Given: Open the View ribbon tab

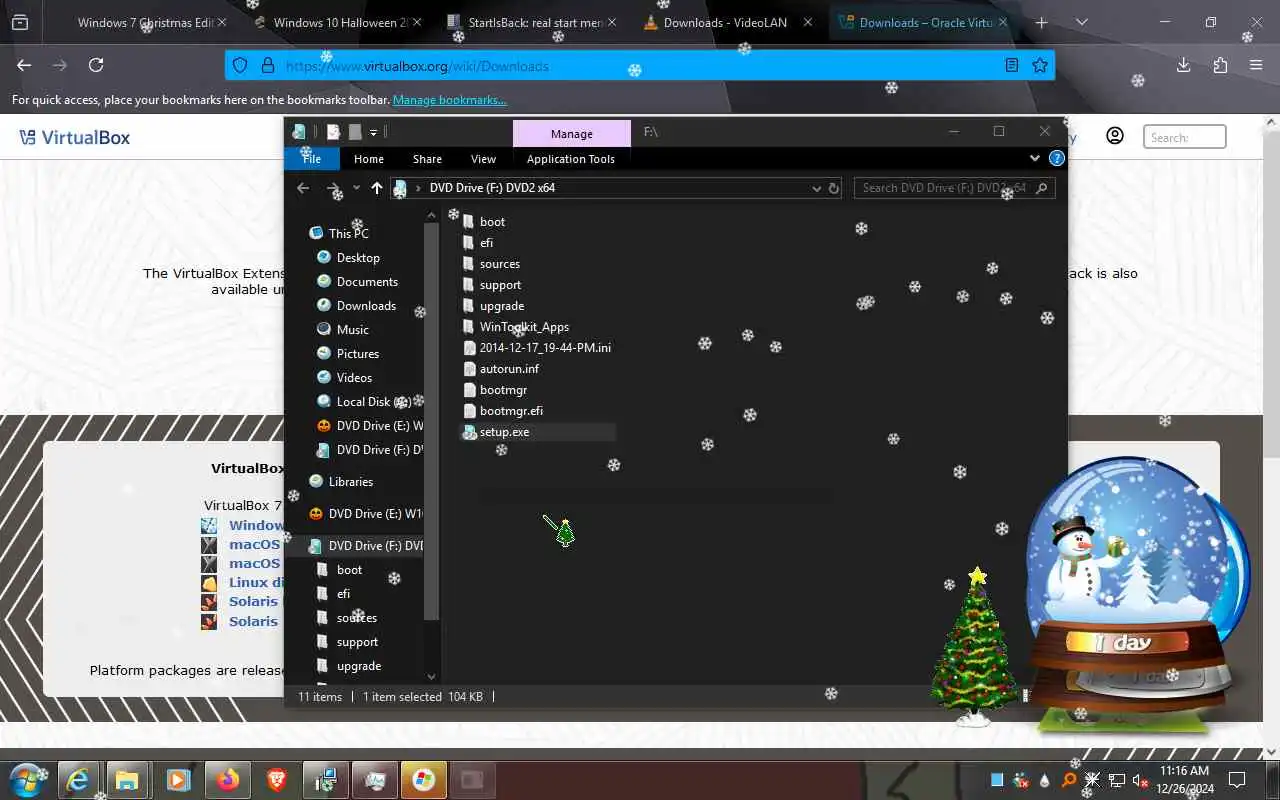Looking at the screenshot, I should (x=483, y=159).
